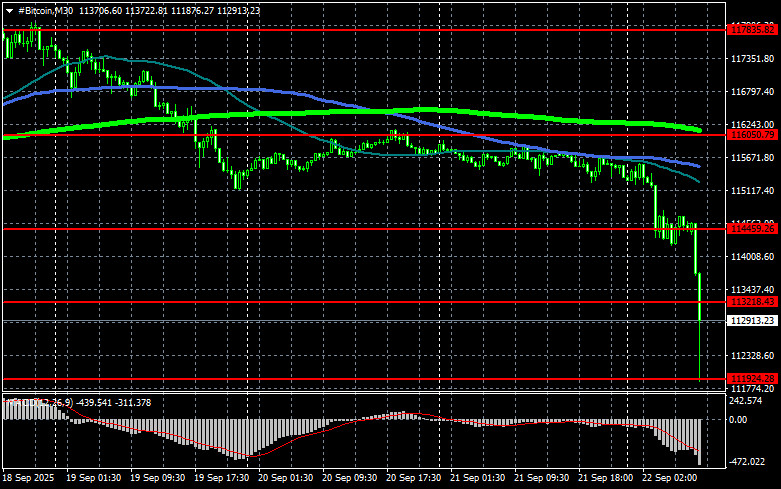781x489 pixels.
Task: Click the red level label 113218.43
Action: [753, 302]
